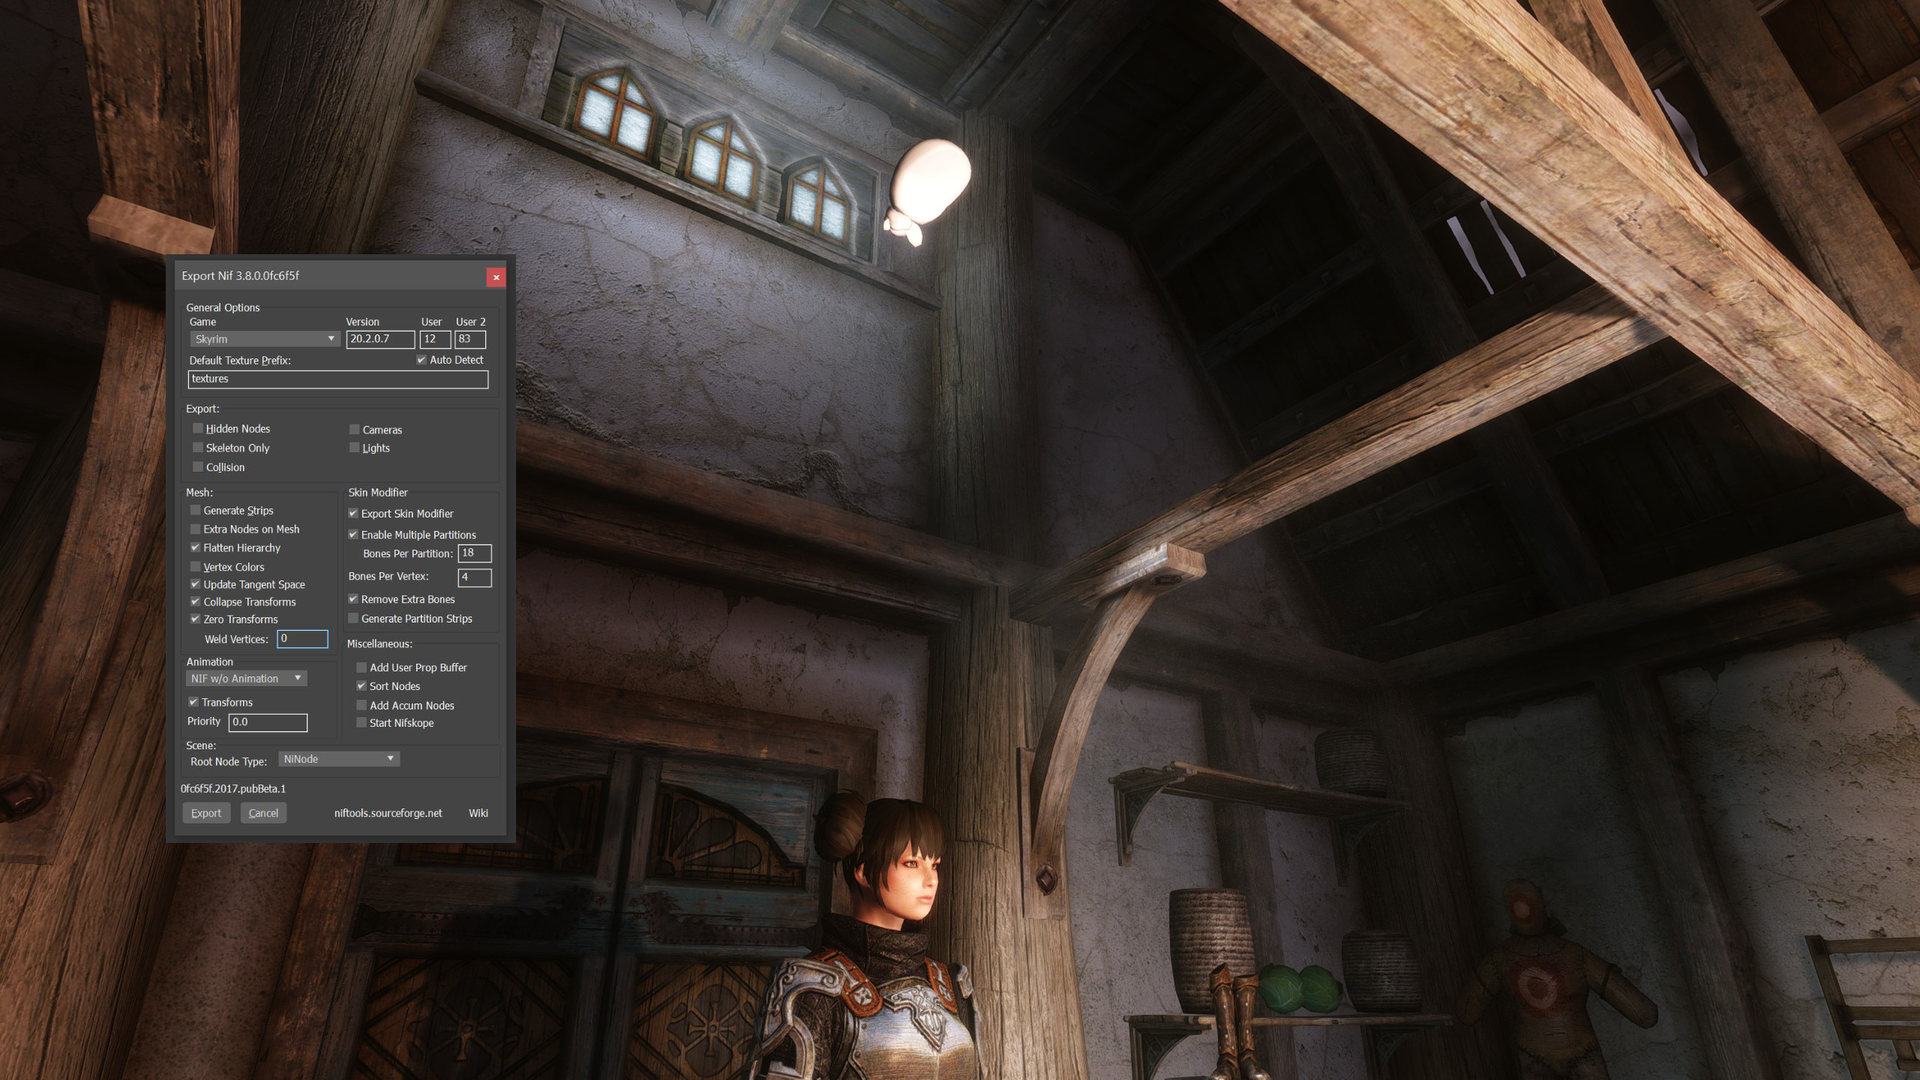Enable Lights export
1920x1080 pixels.
click(354, 448)
